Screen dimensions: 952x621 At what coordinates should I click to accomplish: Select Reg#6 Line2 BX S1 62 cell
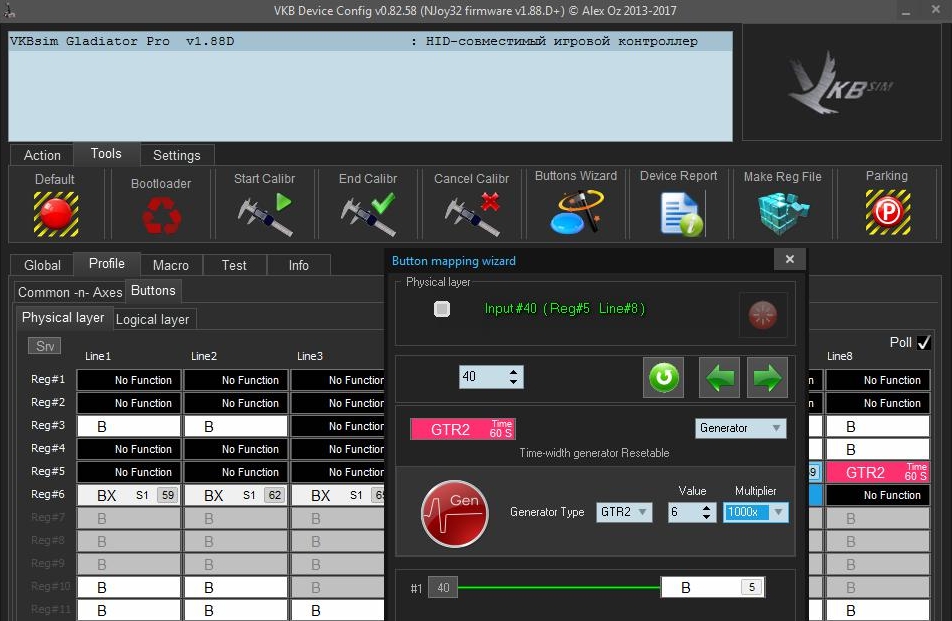pyautogui.click(x=236, y=495)
